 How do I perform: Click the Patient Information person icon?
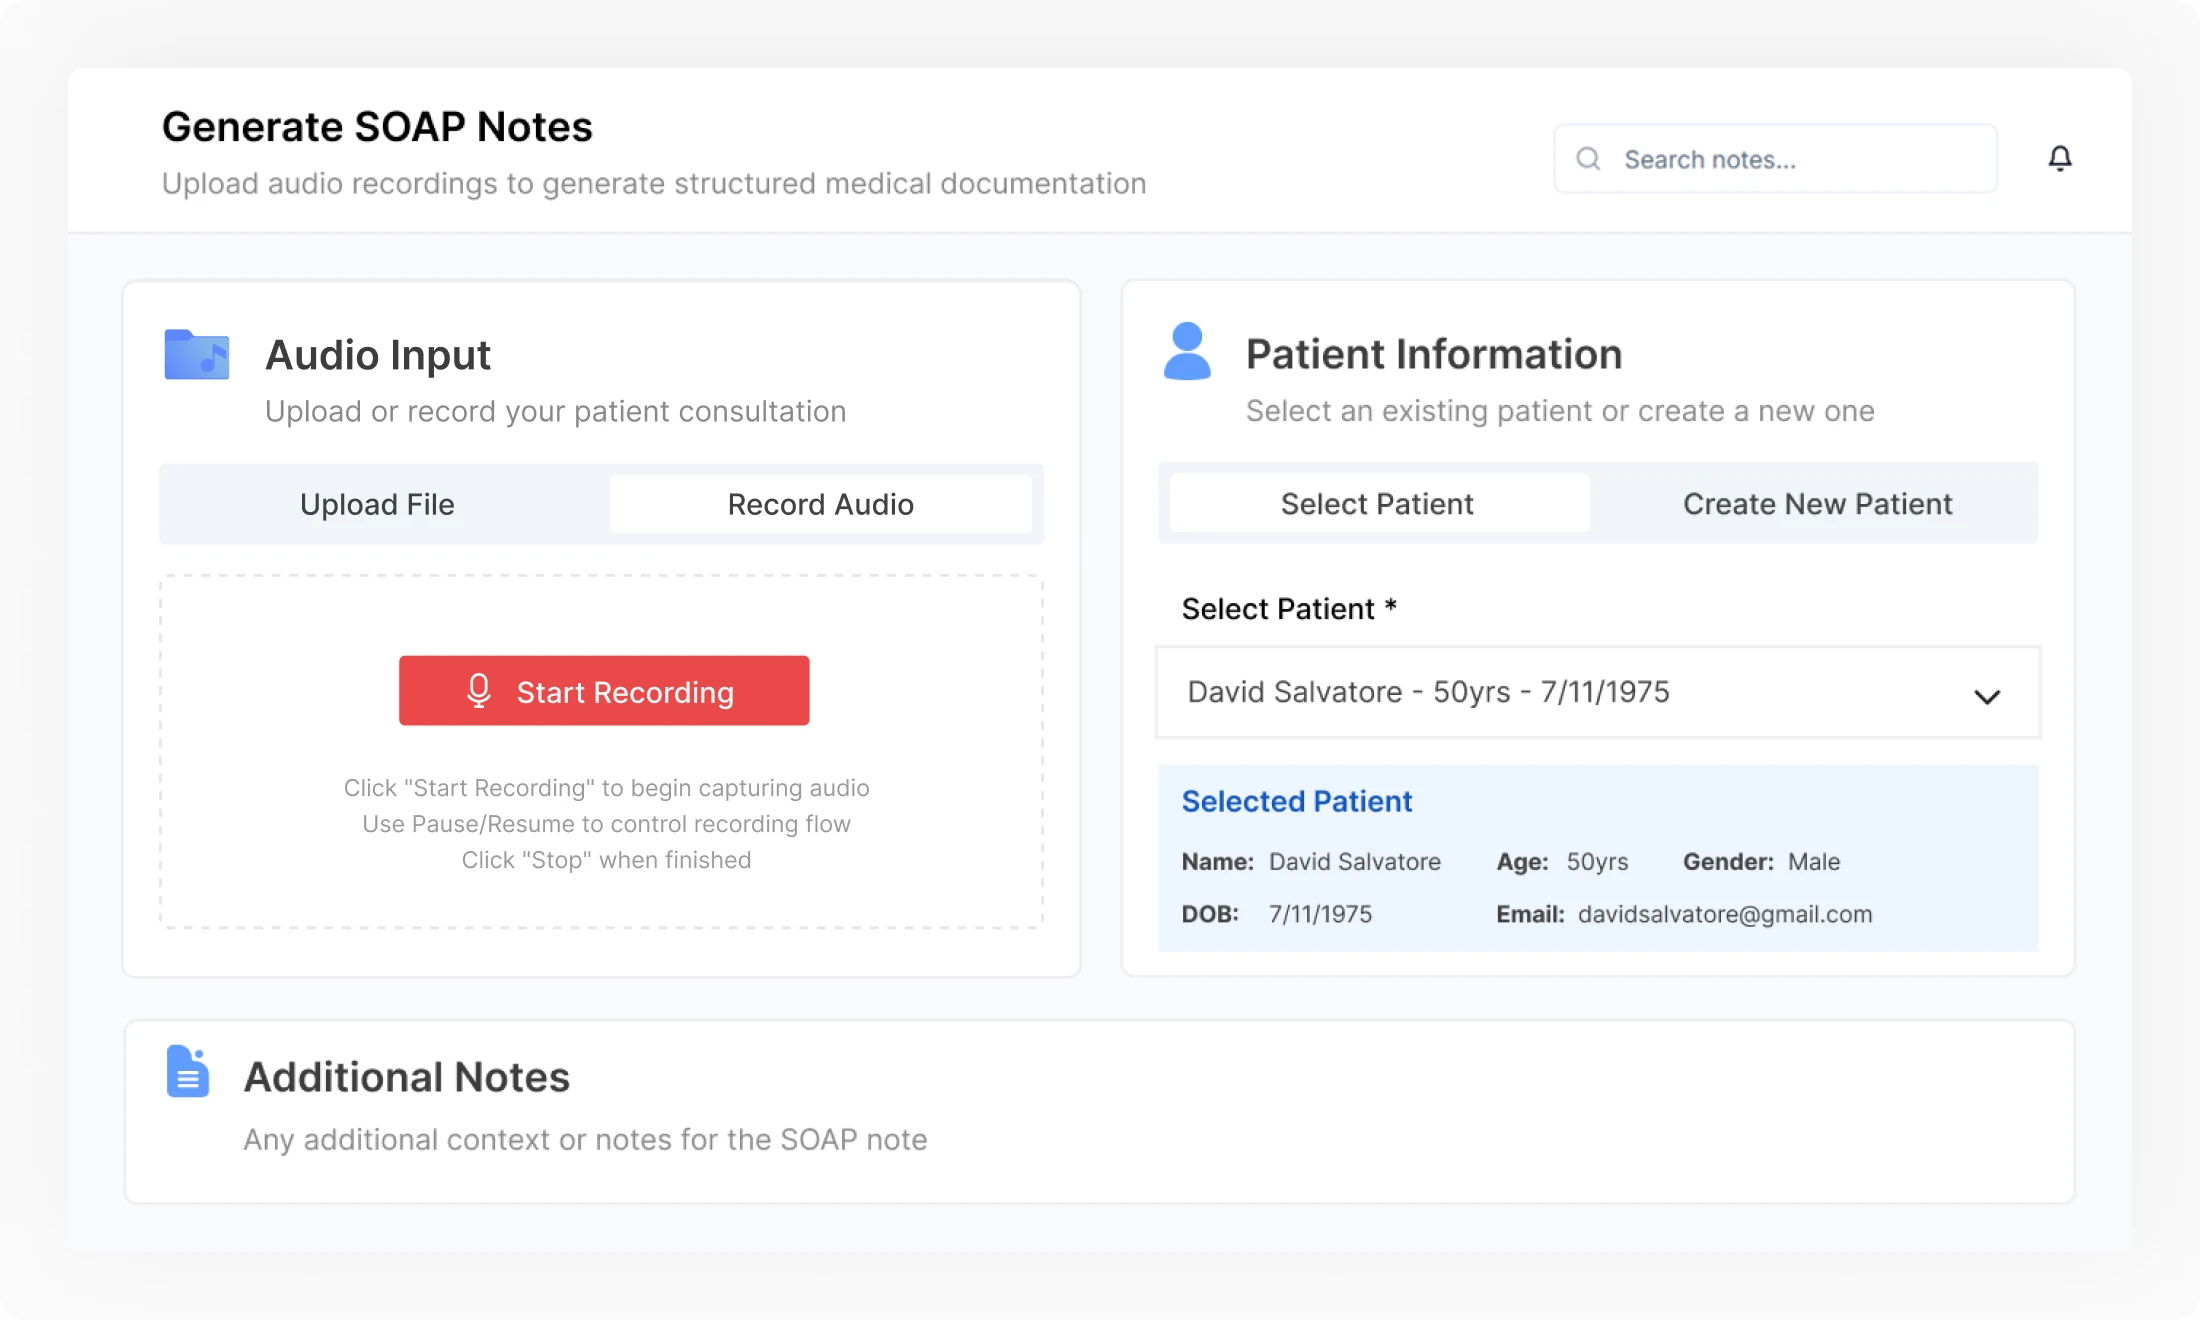1187,351
